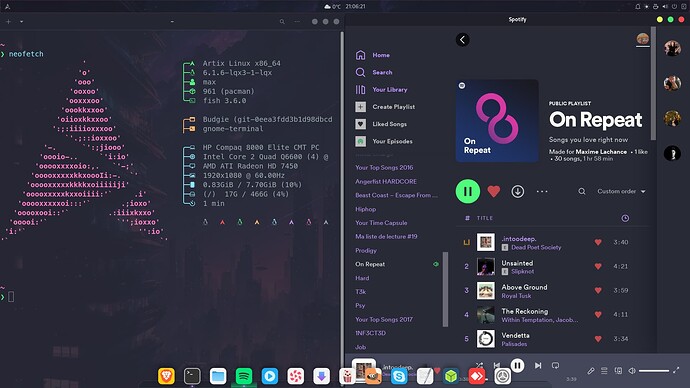This screenshot has height=388, width=690.
Task: Open the Spotify user profile avatar menu
Action: [x=642, y=39]
